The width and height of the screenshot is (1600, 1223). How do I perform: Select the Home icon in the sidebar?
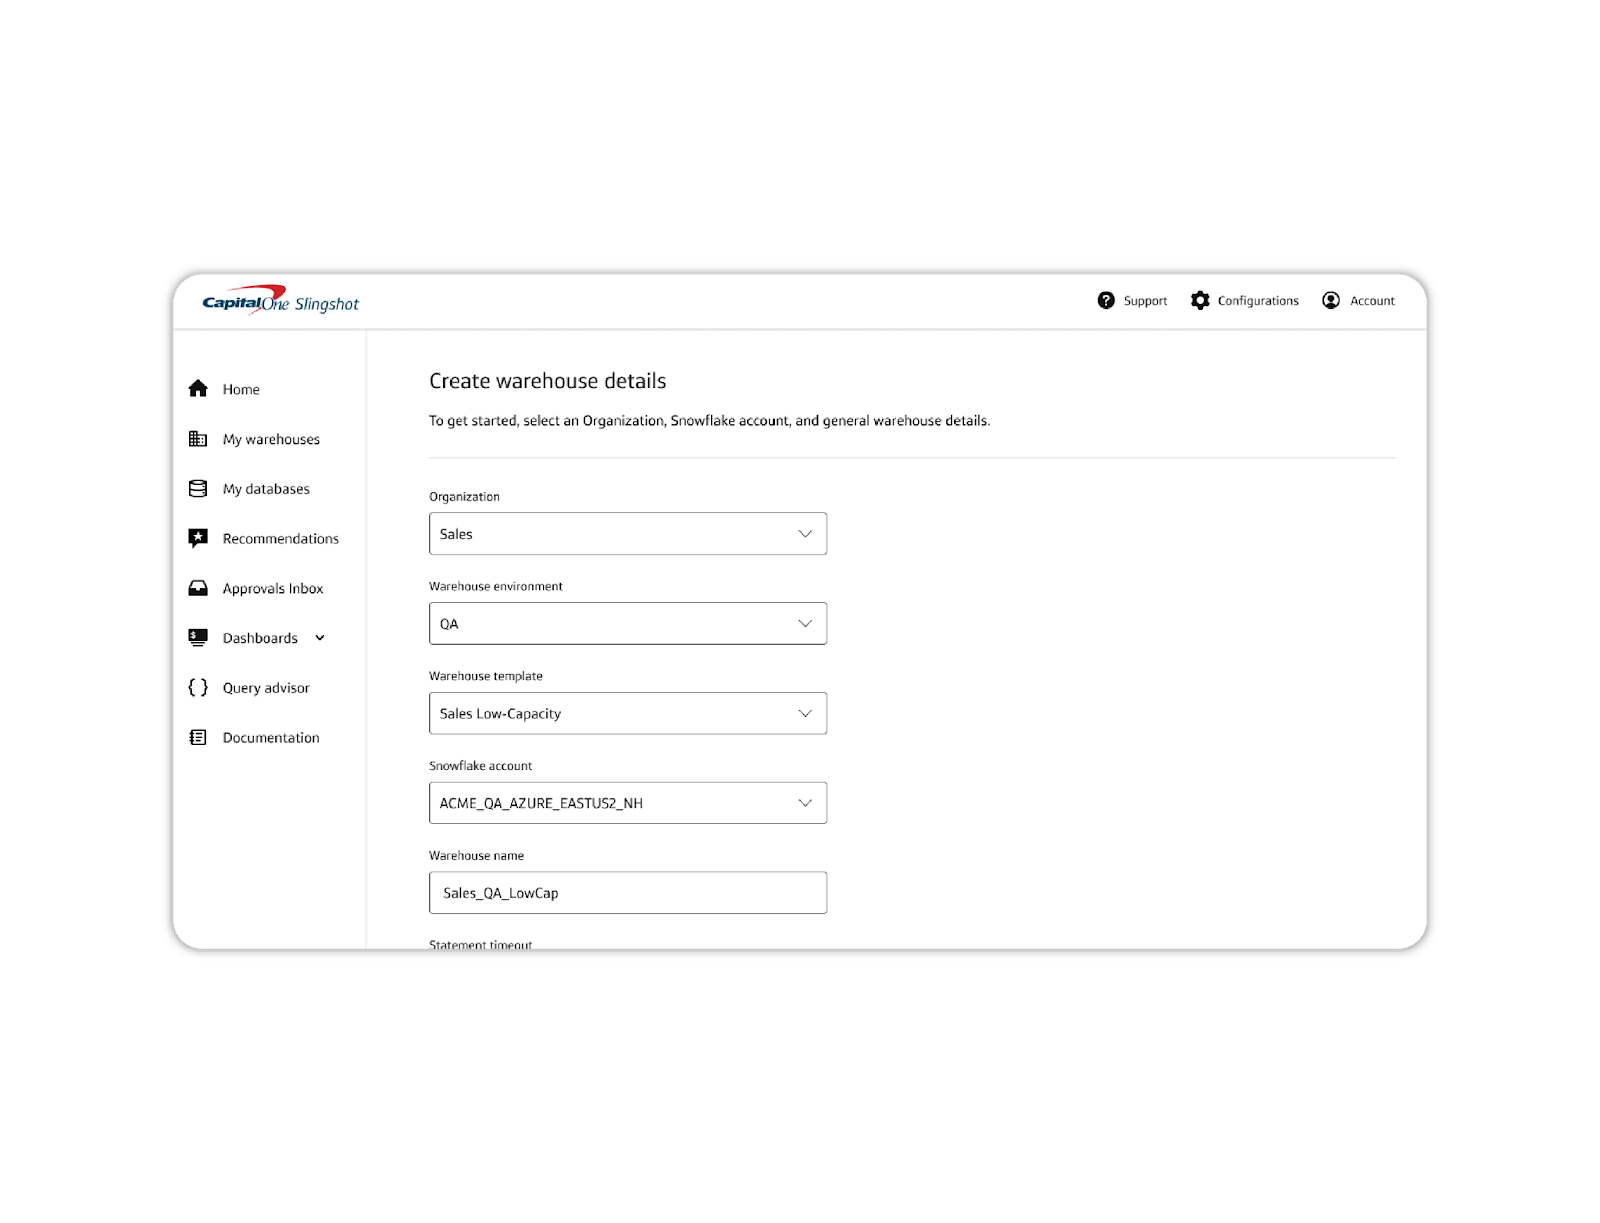click(x=197, y=389)
